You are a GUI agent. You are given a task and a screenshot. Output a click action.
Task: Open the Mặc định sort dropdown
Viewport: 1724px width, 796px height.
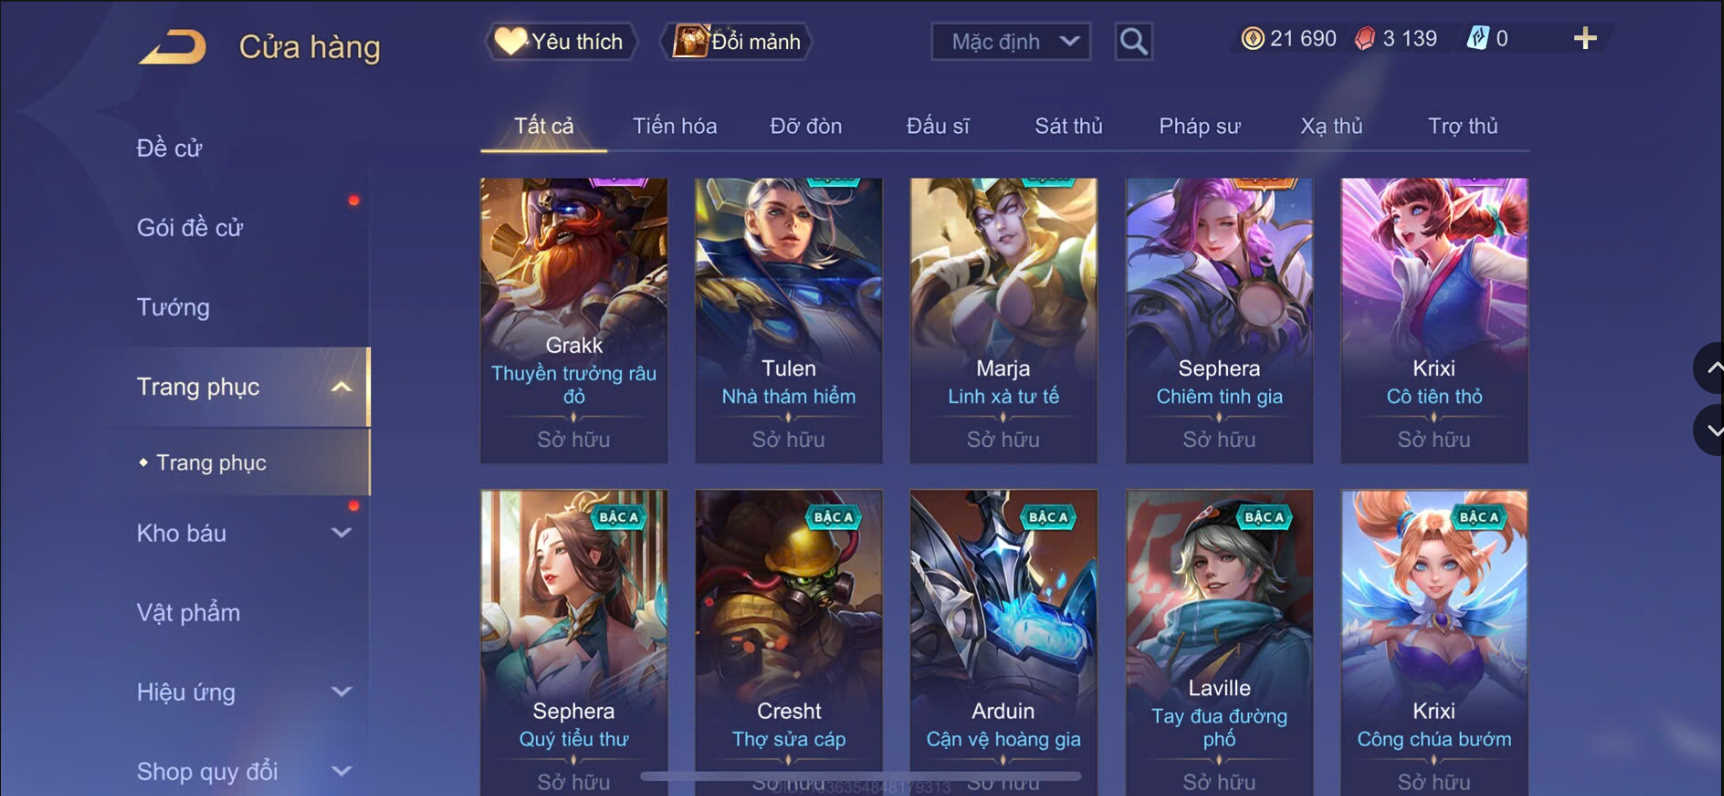point(1011,41)
